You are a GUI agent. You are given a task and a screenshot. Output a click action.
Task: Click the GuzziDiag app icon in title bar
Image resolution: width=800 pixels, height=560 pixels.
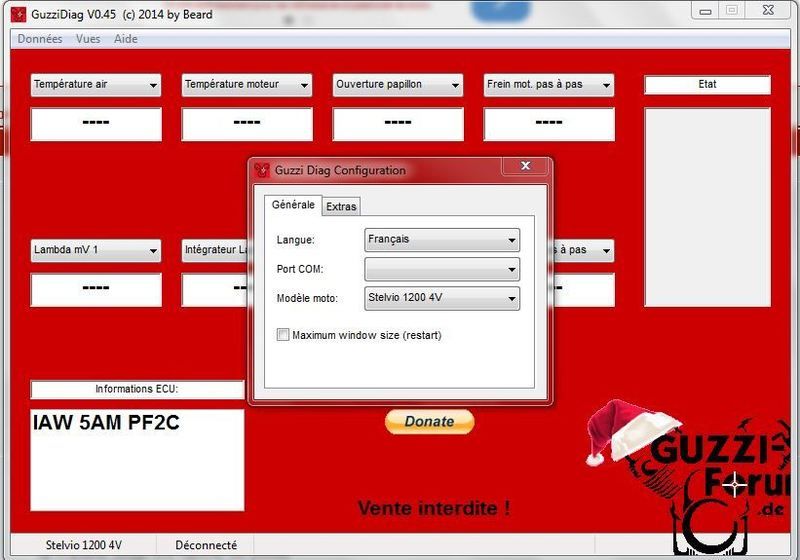coord(18,14)
